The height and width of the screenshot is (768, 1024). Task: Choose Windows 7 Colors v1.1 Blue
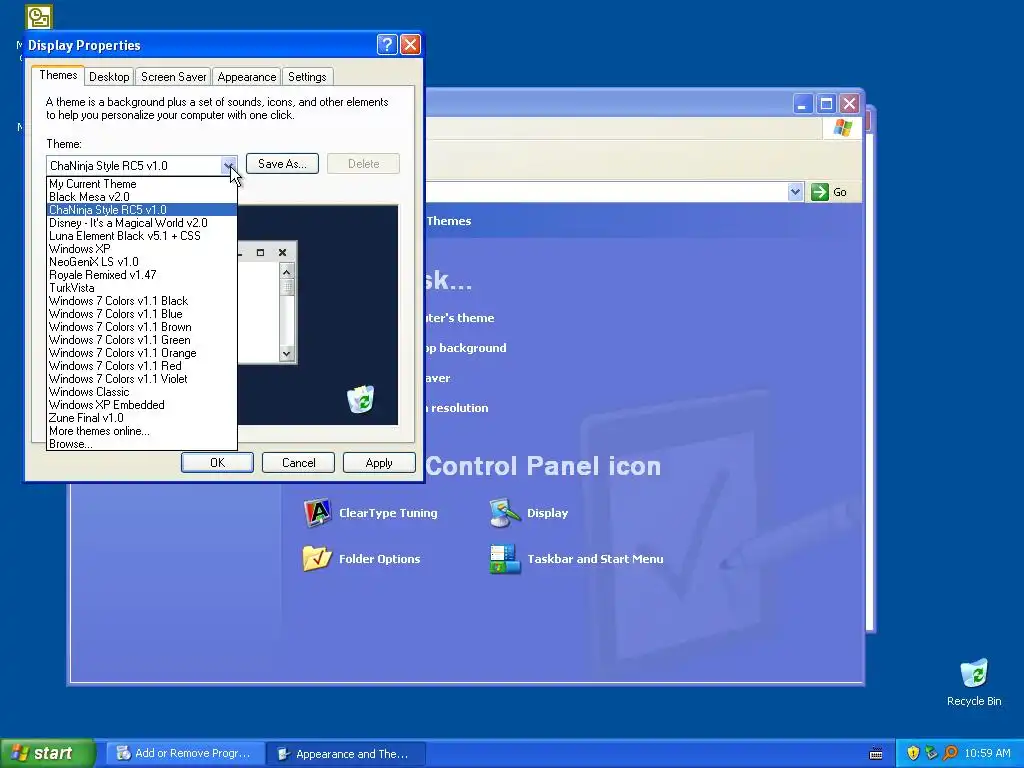tap(142, 314)
